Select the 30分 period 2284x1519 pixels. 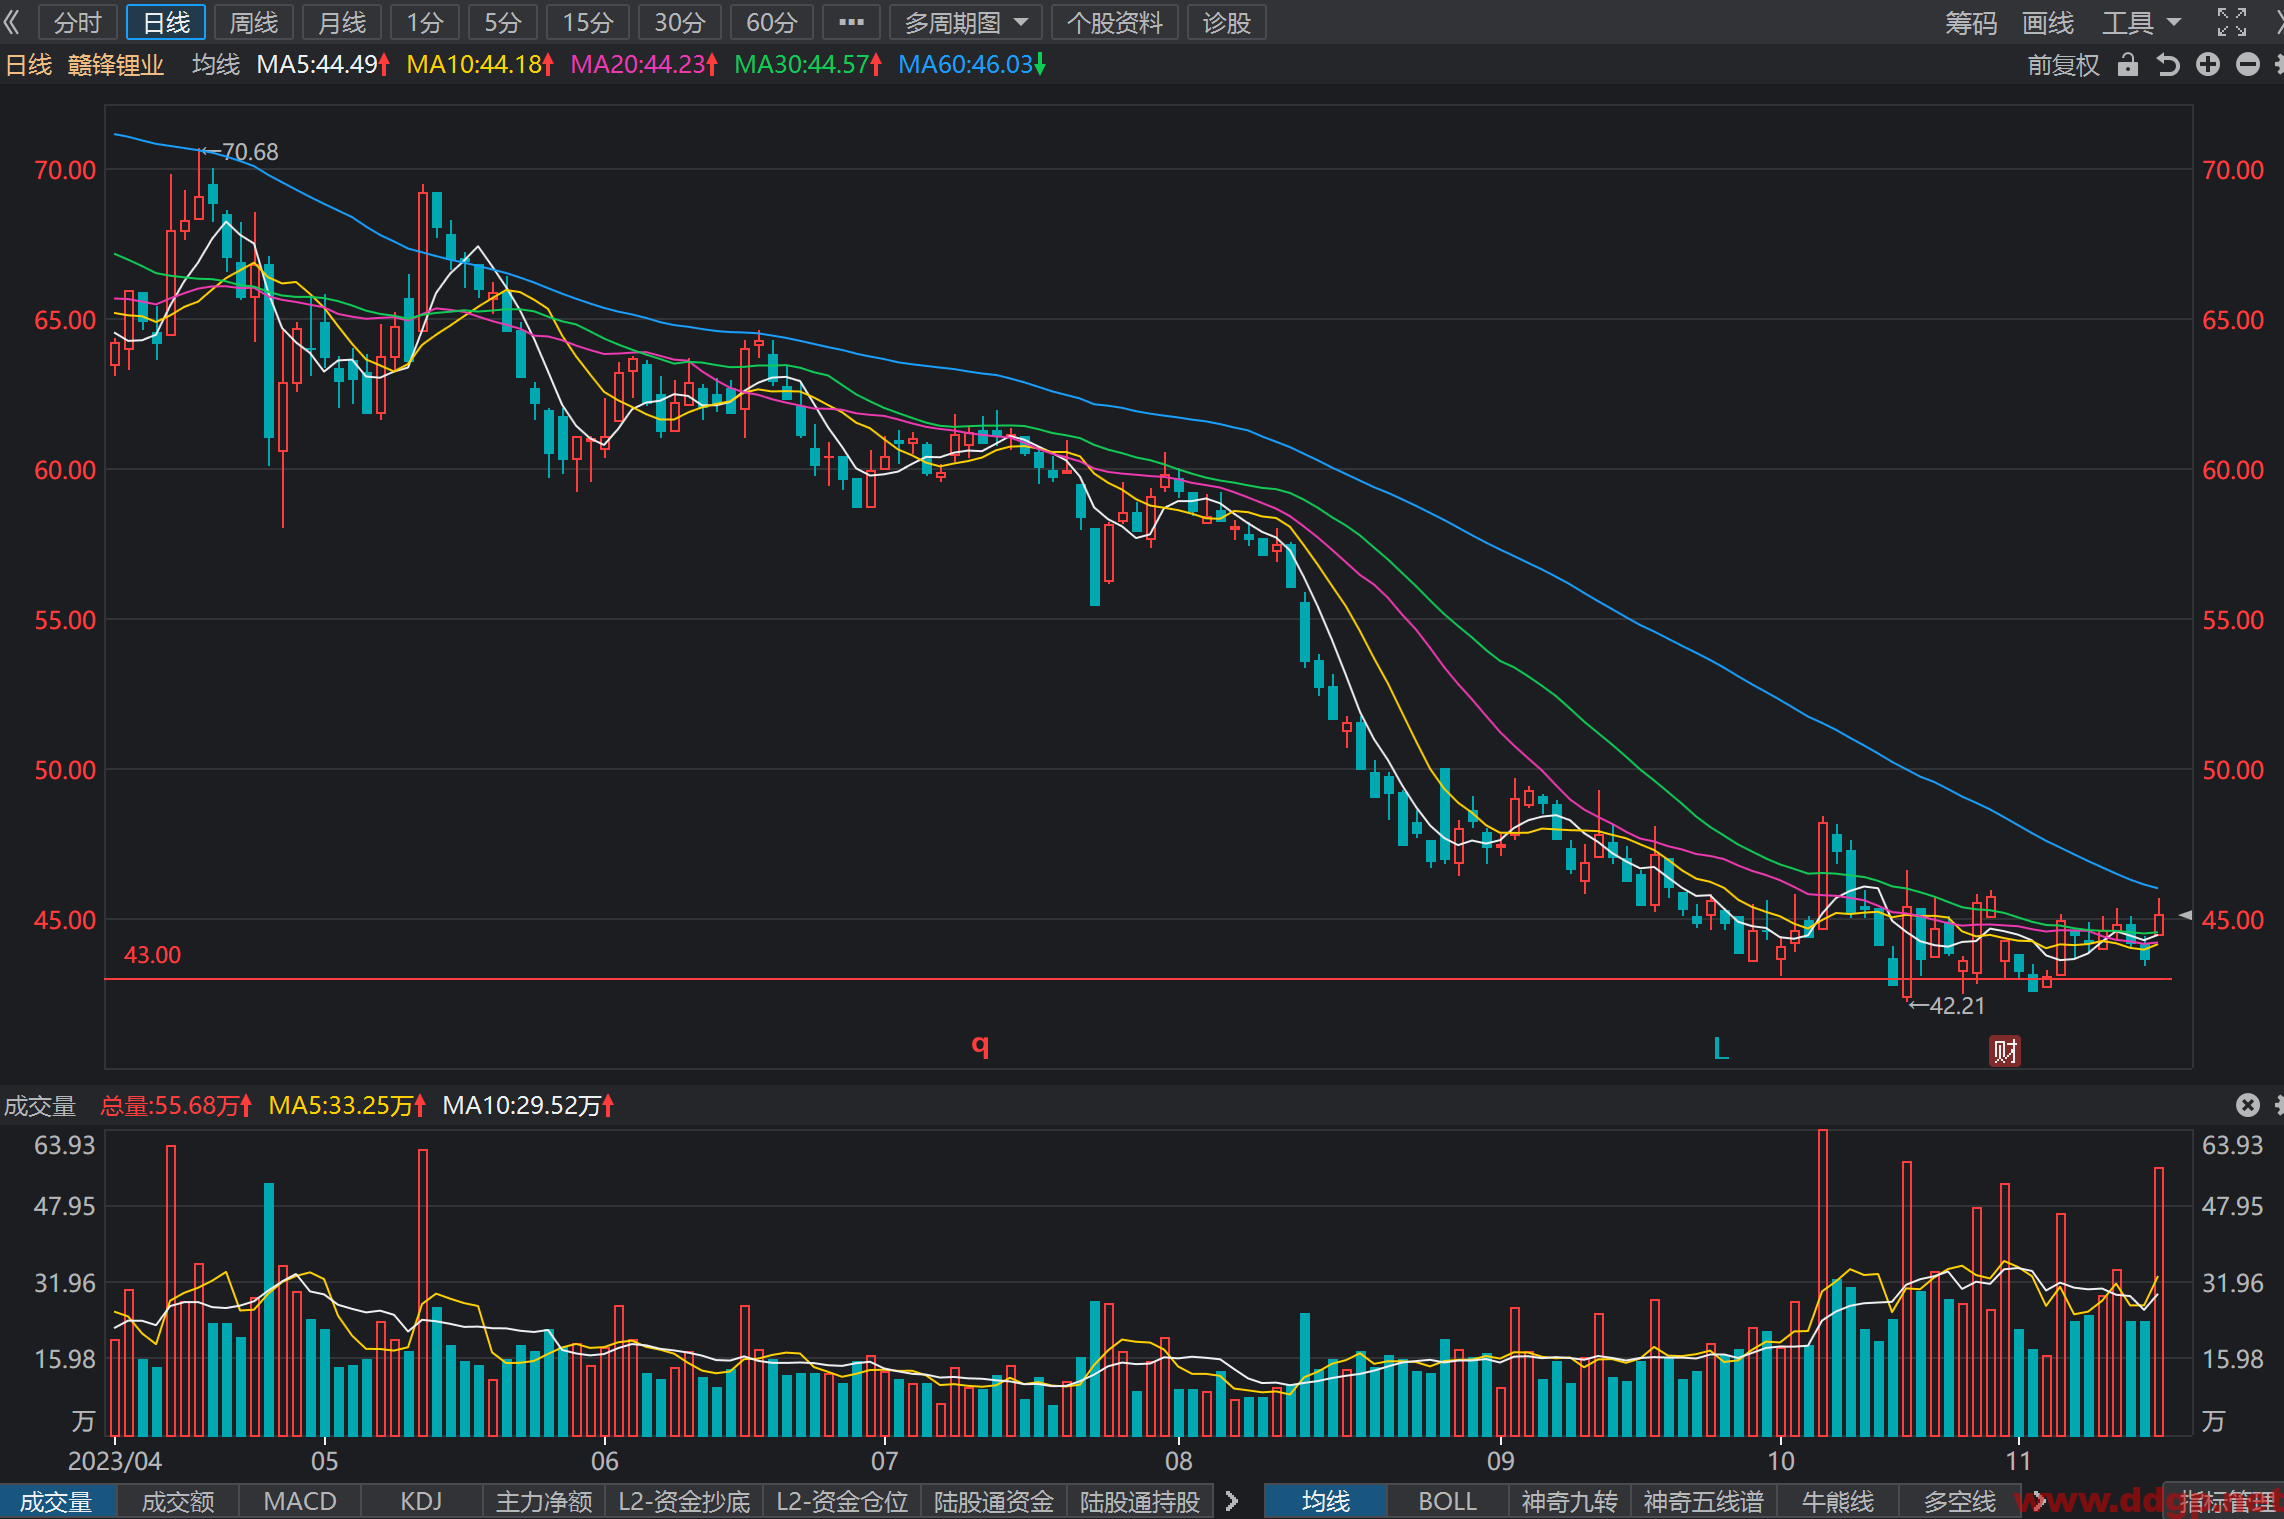tap(680, 22)
